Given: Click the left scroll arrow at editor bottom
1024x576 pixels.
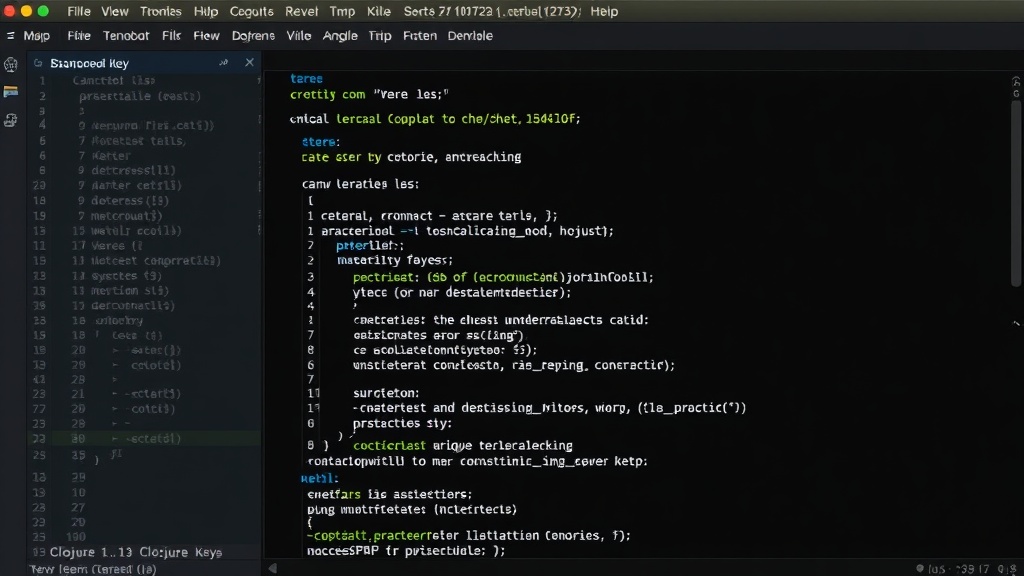Looking at the screenshot, I should (x=273, y=569).
